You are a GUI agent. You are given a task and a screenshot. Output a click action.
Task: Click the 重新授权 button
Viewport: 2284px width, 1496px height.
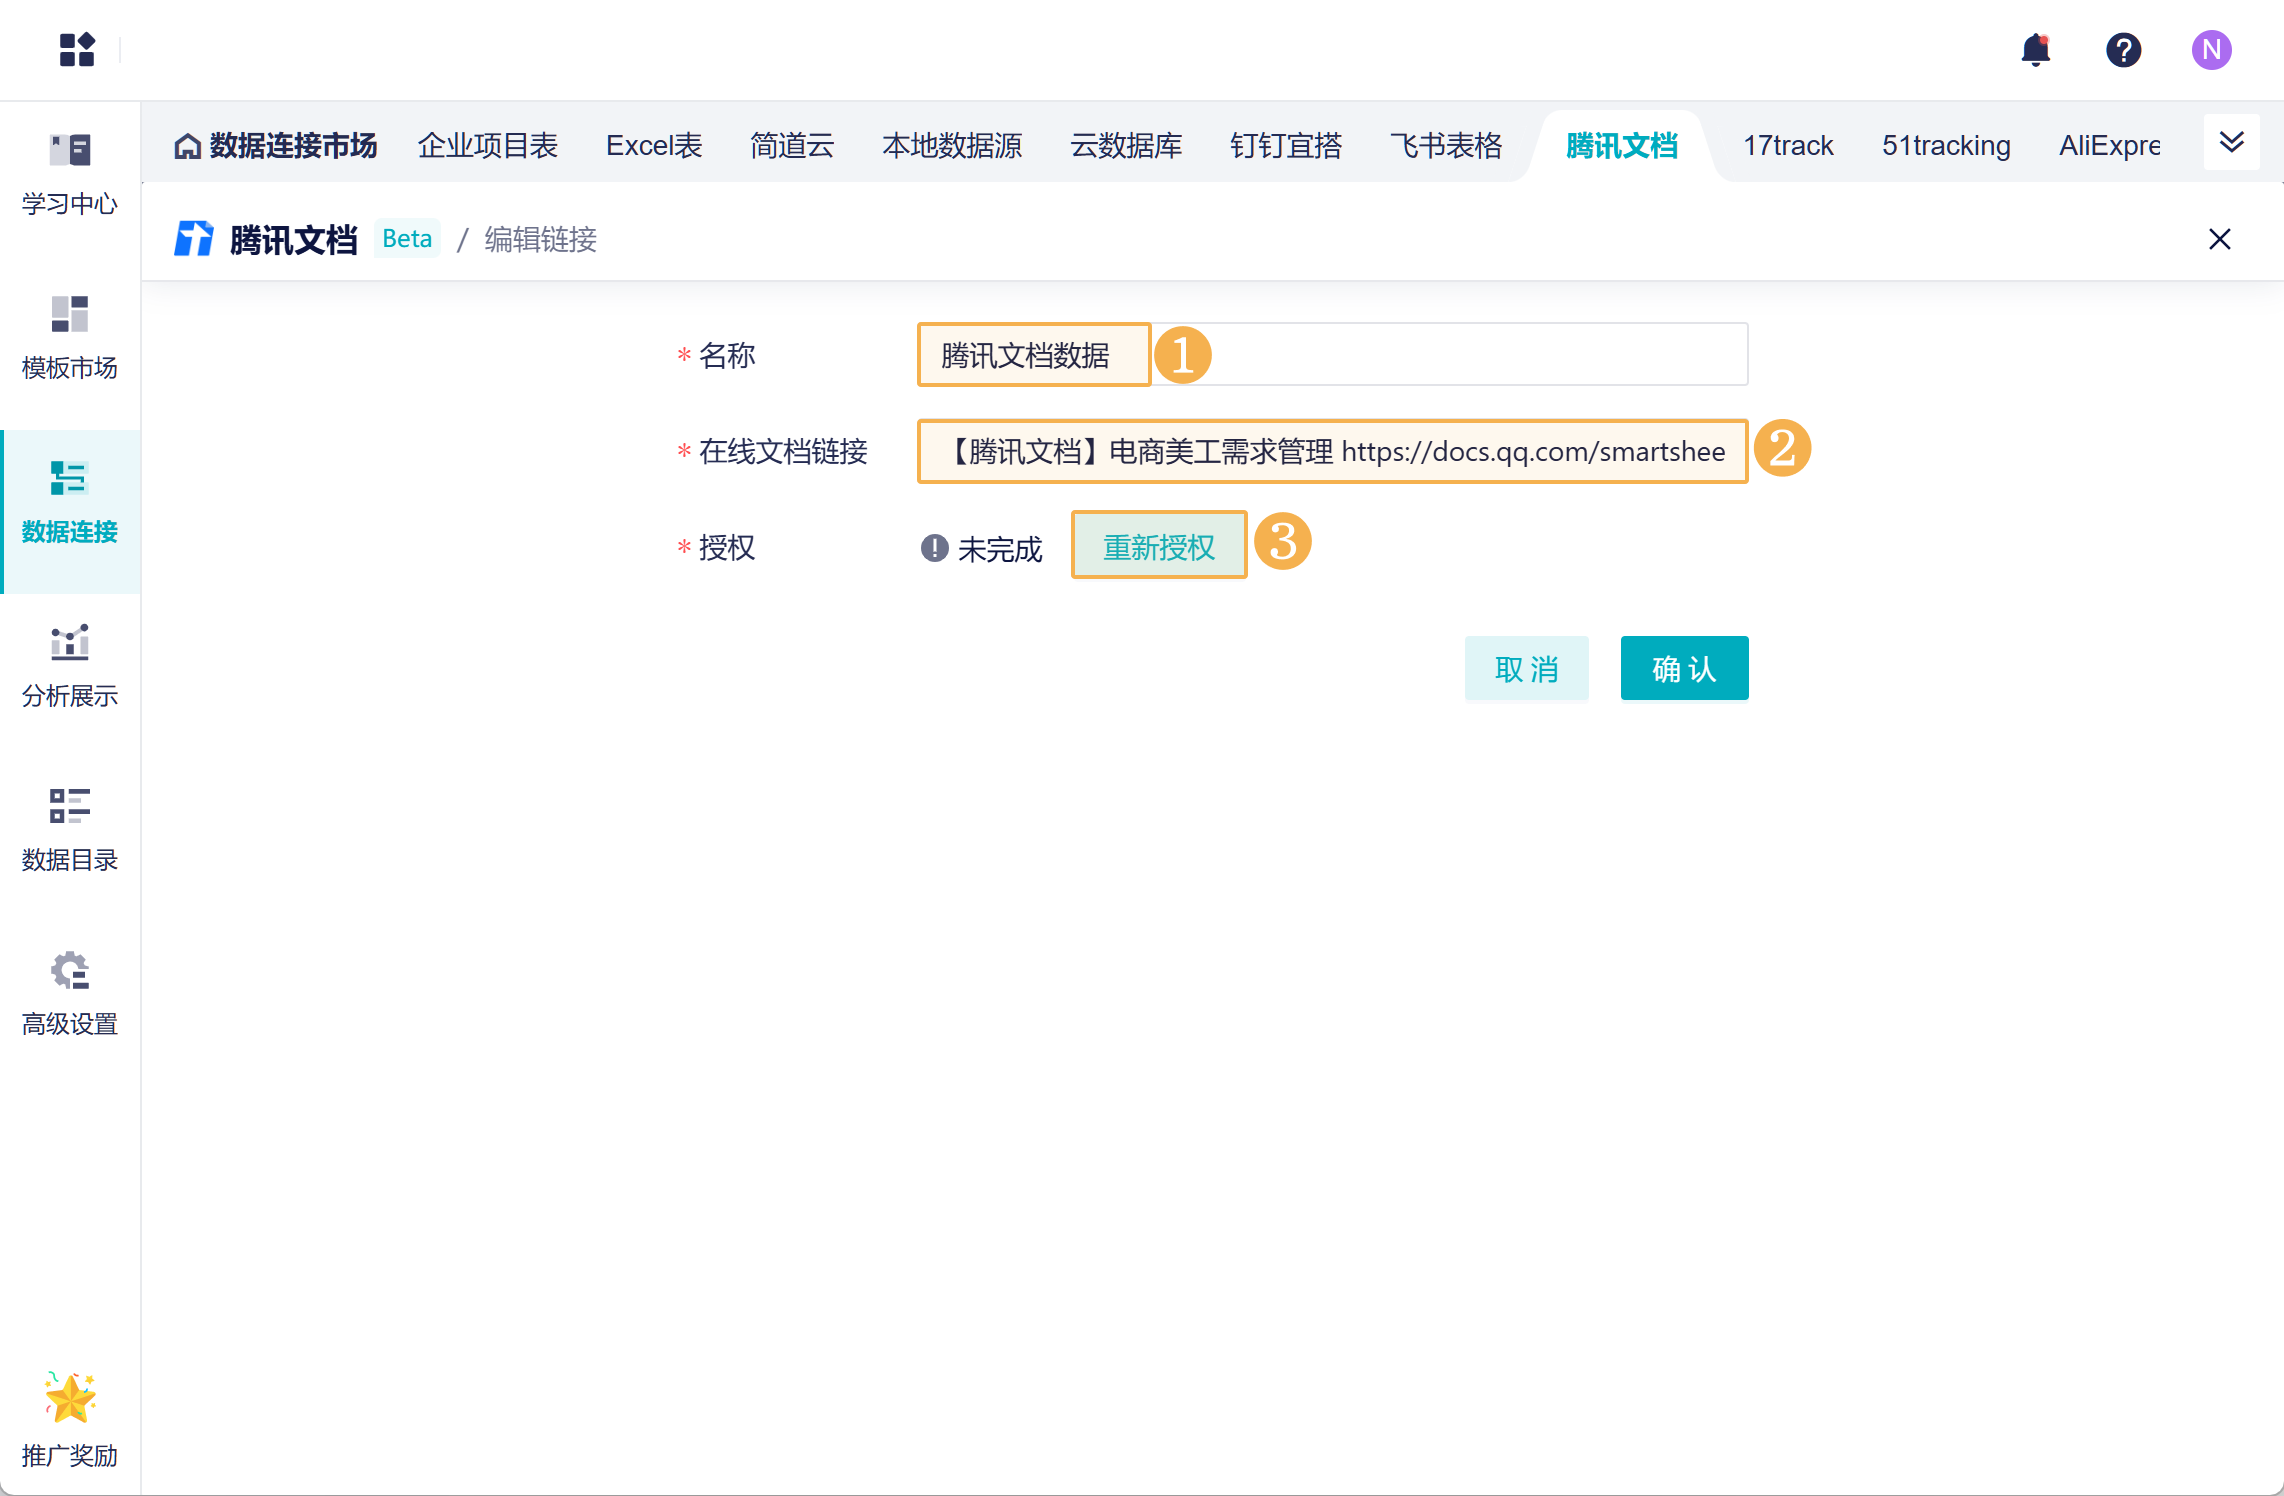click(1158, 546)
